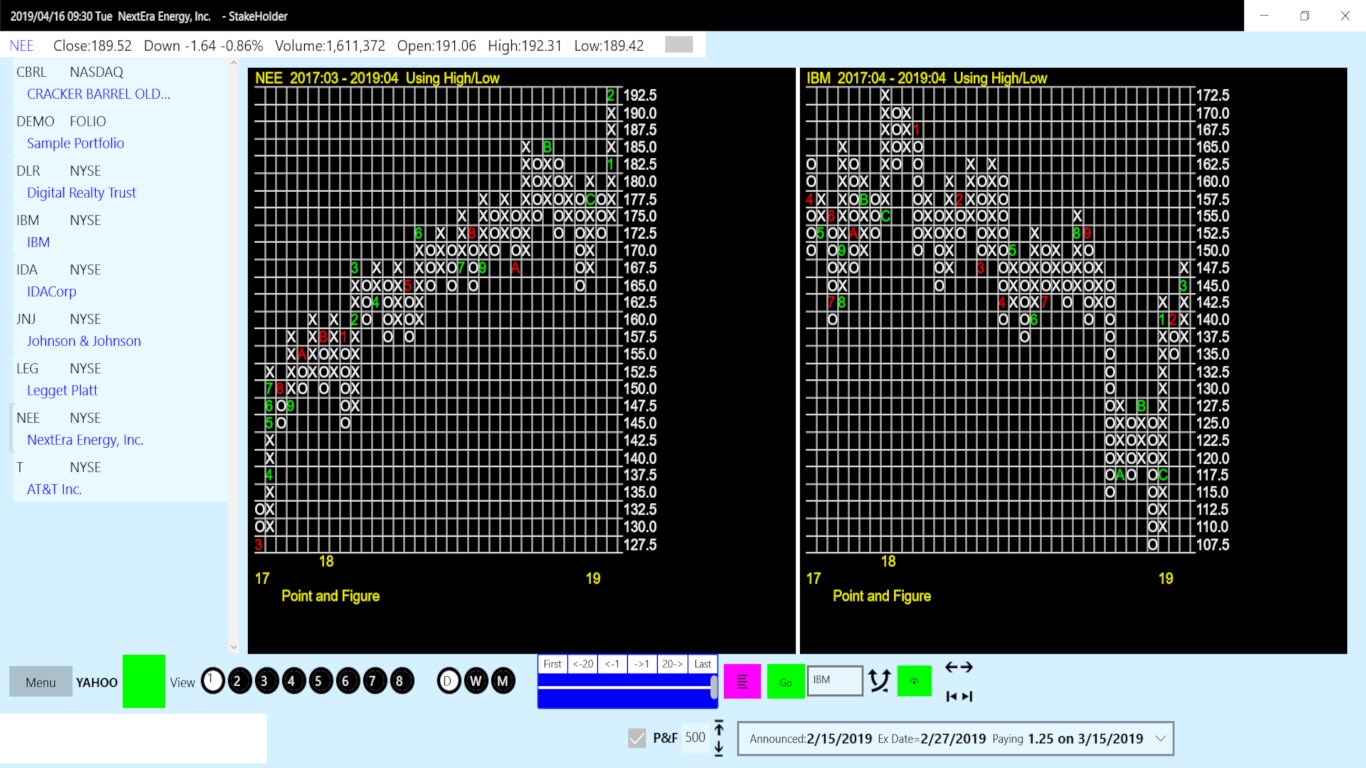This screenshot has height=768, width=1366.
Task: Select NextEra Energy, Inc. in watchlist
Action: (85, 440)
